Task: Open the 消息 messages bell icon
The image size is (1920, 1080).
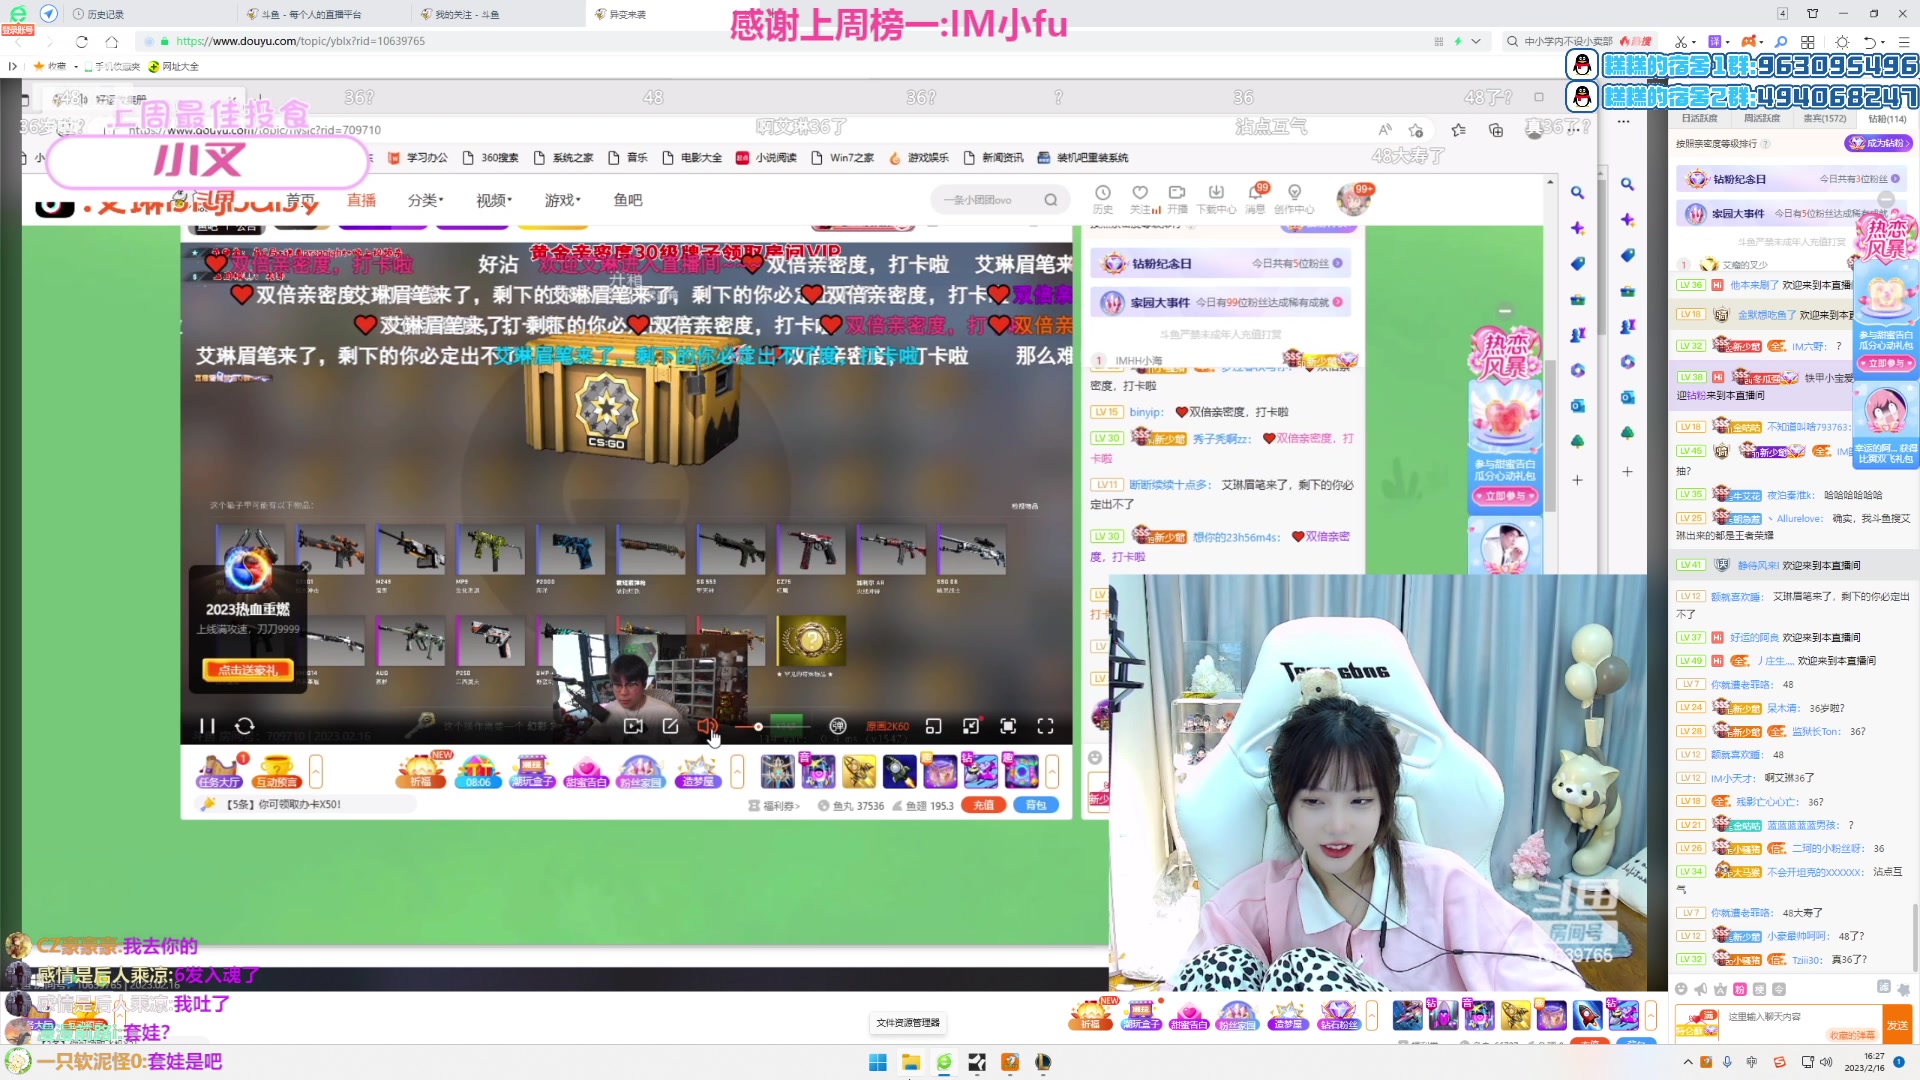Action: (x=1255, y=198)
